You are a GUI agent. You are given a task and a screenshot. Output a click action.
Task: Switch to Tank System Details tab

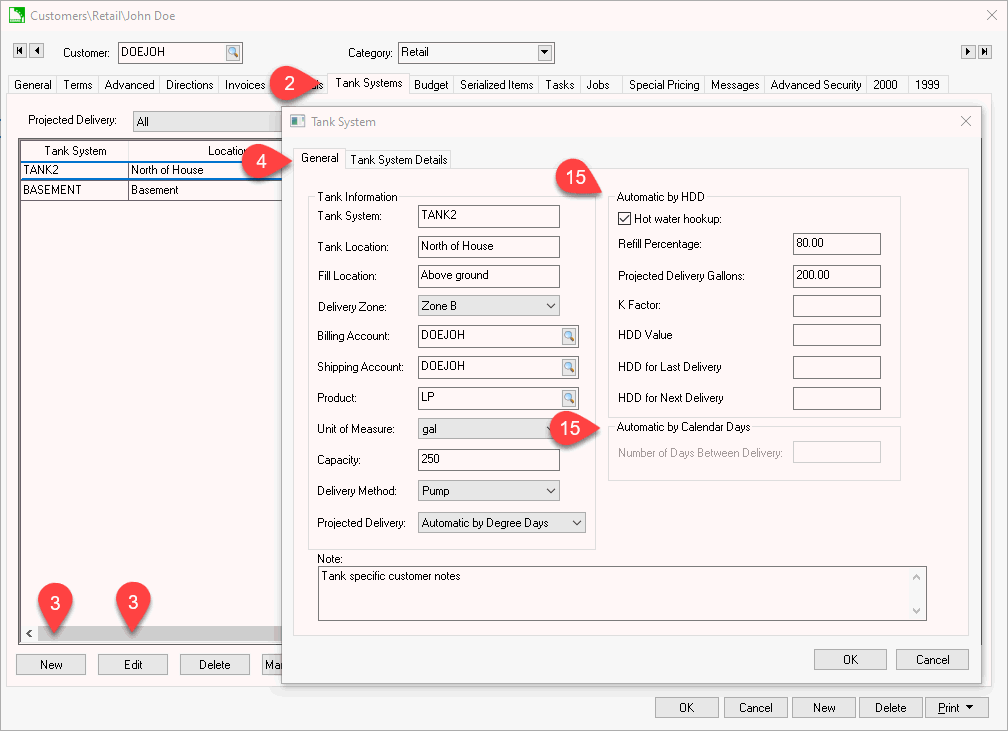click(x=398, y=159)
